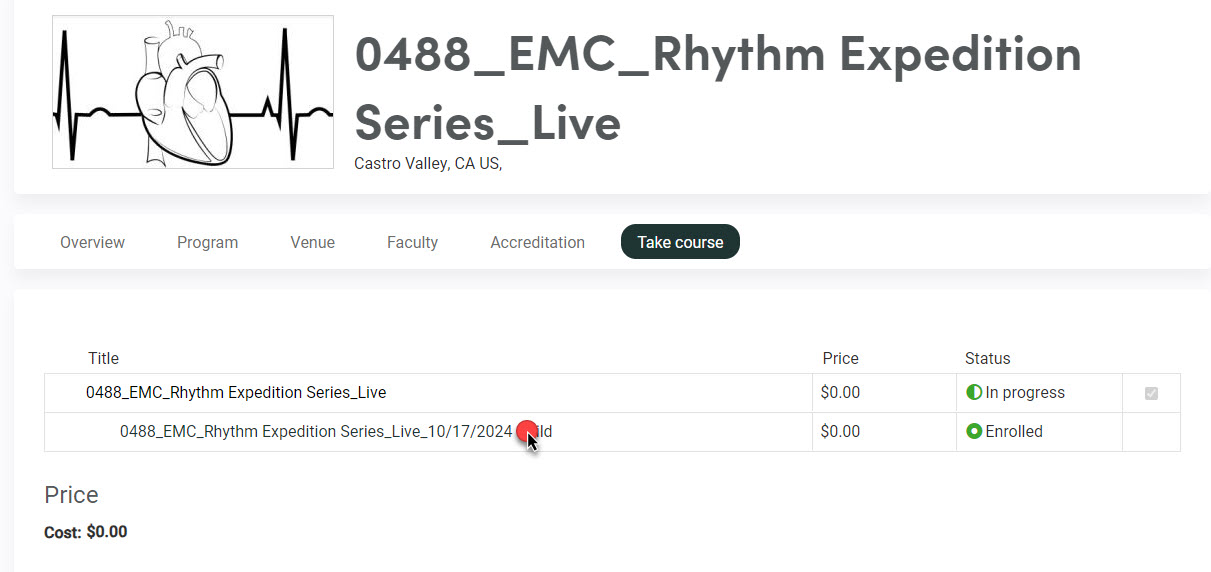
Task: Click the Status column header
Action: tap(987, 358)
